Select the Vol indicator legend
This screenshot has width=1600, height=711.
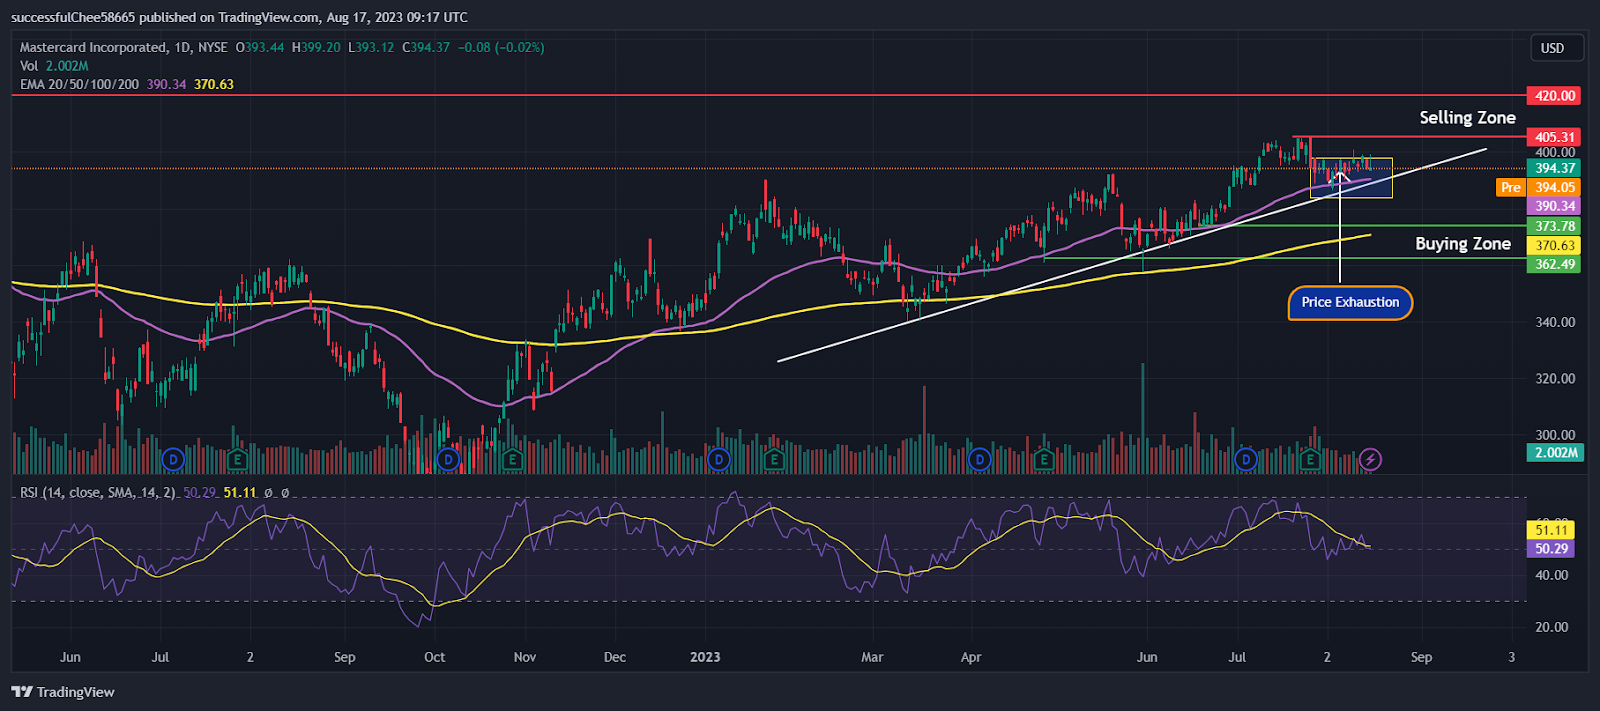click(x=54, y=66)
